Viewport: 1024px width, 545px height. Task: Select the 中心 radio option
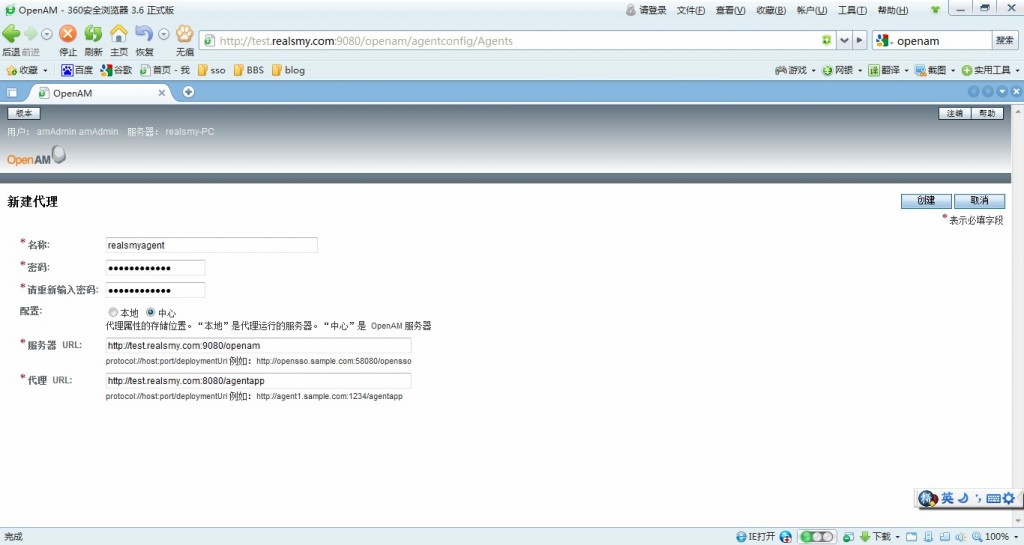(x=150, y=313)
